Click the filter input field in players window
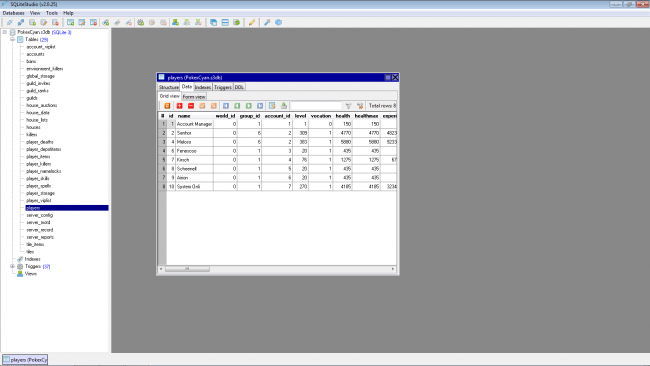The height and width of the screenshot is (366, 650). pos(316,106)
